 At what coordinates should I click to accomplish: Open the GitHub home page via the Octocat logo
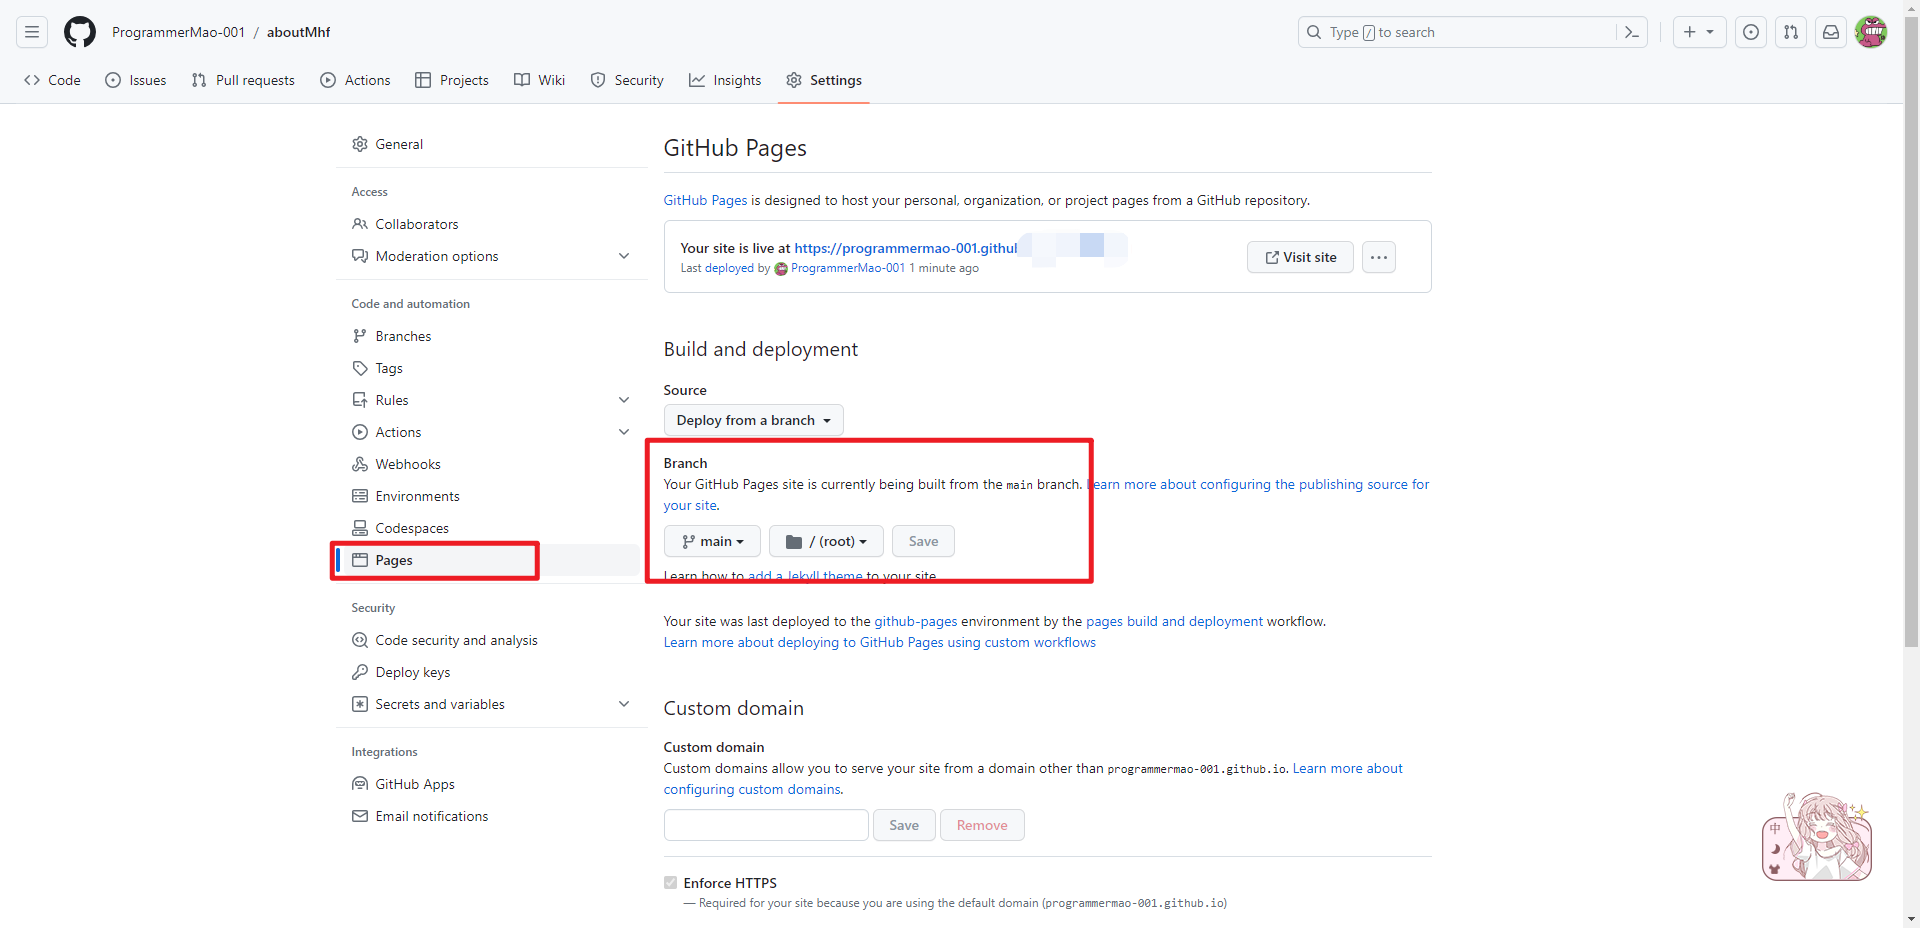(79, 32)
